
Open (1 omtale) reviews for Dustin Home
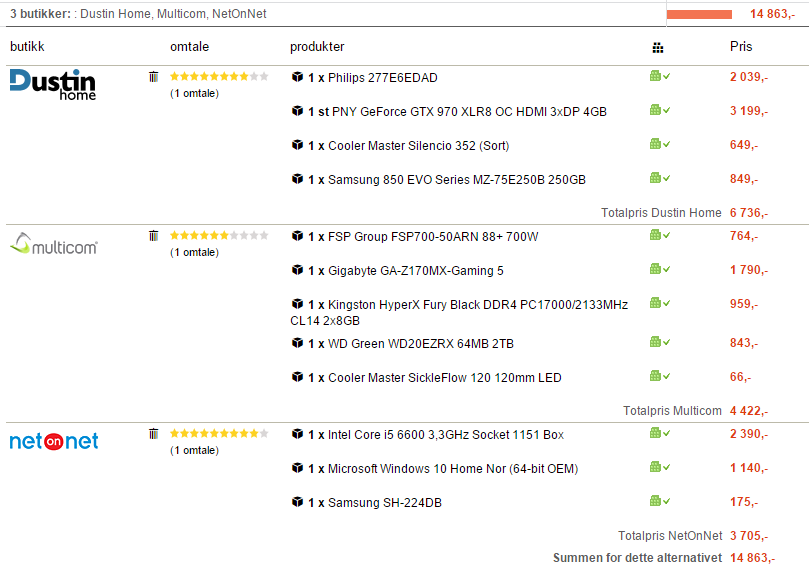click(195, 94)
